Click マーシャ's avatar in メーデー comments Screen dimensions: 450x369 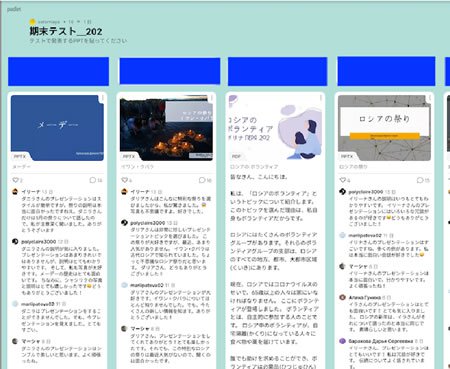pos(15,341)
